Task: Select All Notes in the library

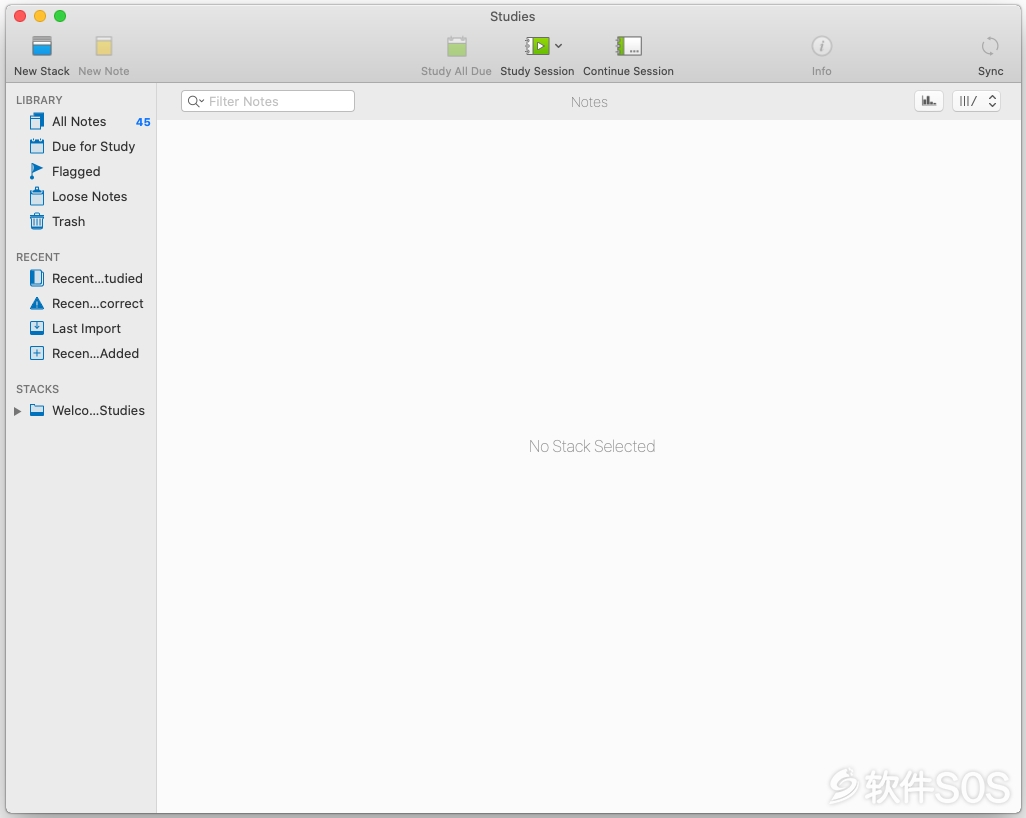Action: pos(82,122)
